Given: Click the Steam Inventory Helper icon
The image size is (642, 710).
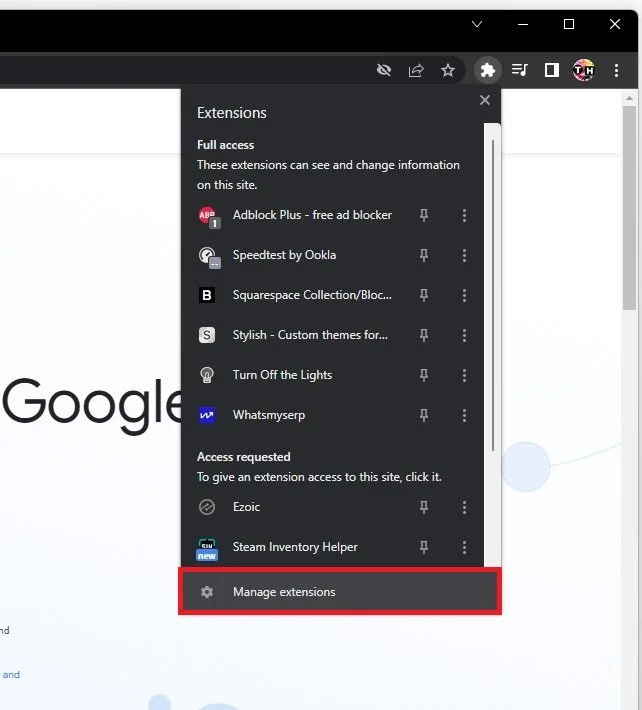Looking at the screenshot, I should pyautogui.click(x=207, y=549).
